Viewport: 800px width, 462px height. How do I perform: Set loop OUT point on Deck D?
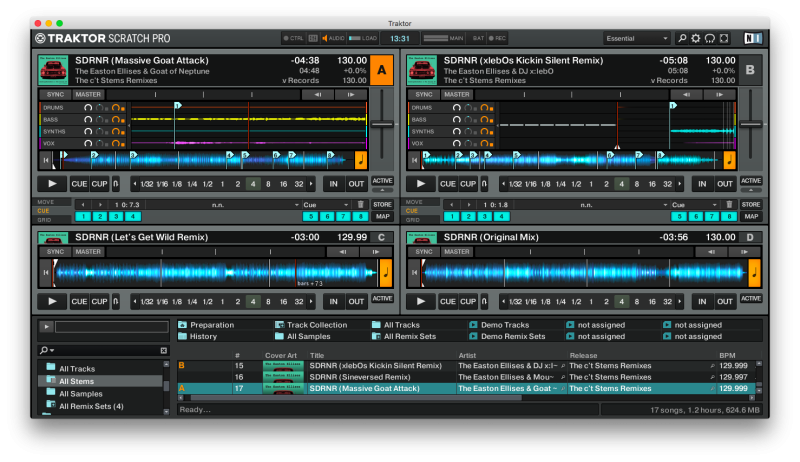pyautogui.click(x=724, y=301)
